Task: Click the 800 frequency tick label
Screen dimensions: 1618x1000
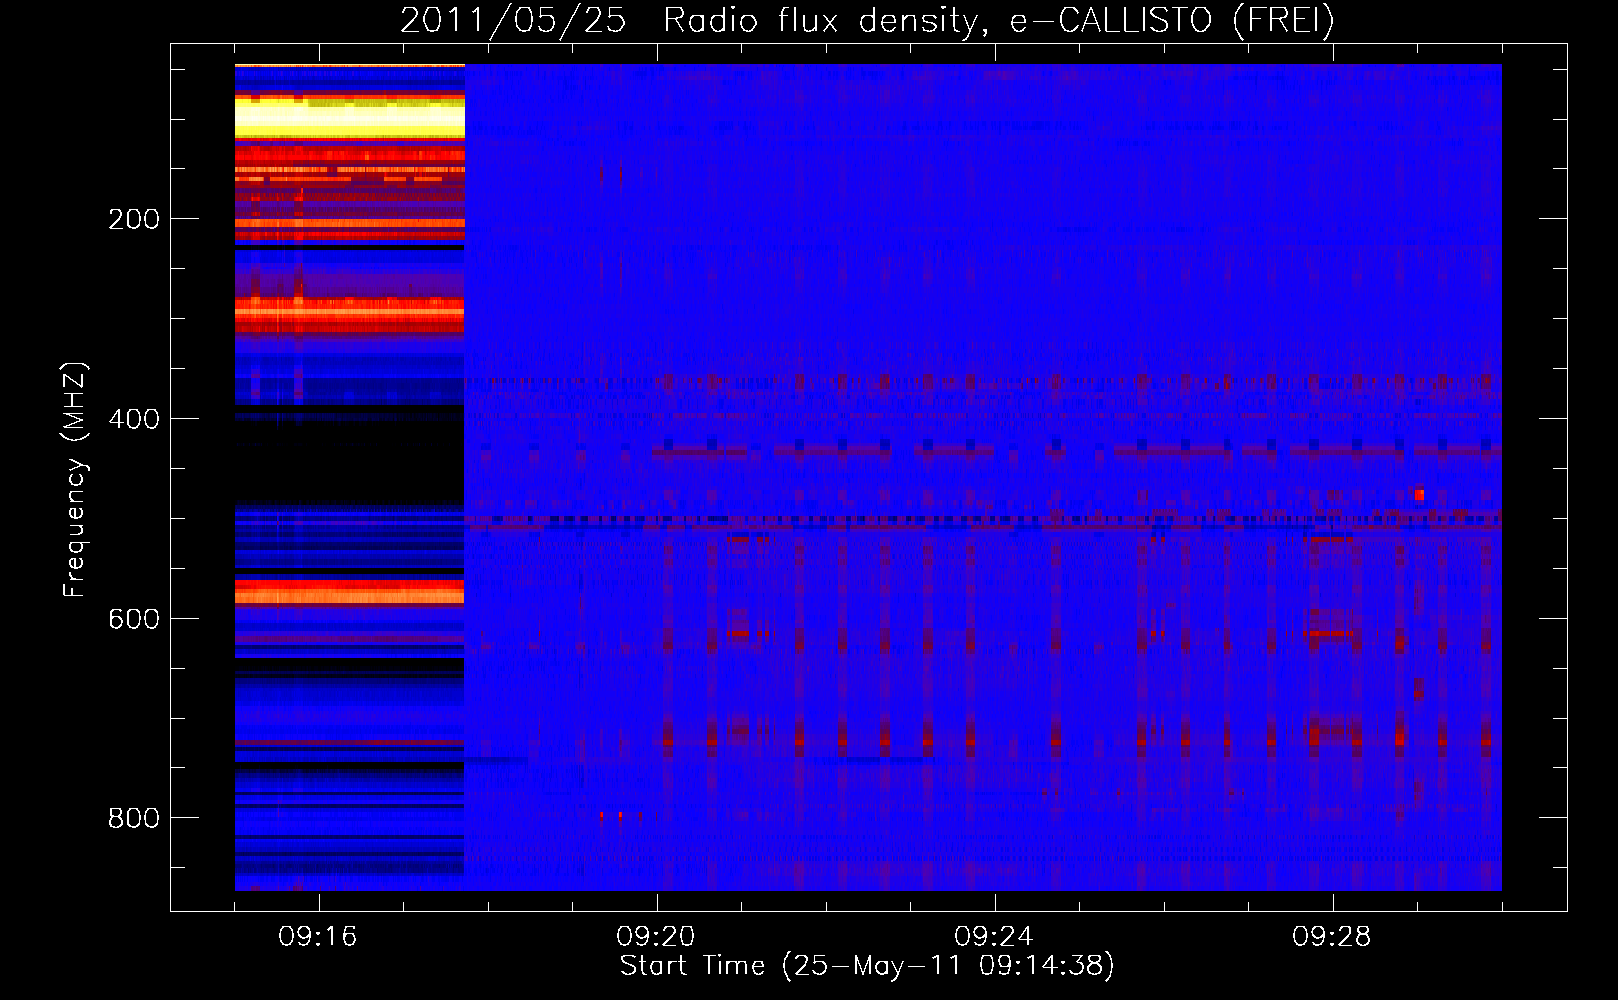Action: tap(133, 818)
